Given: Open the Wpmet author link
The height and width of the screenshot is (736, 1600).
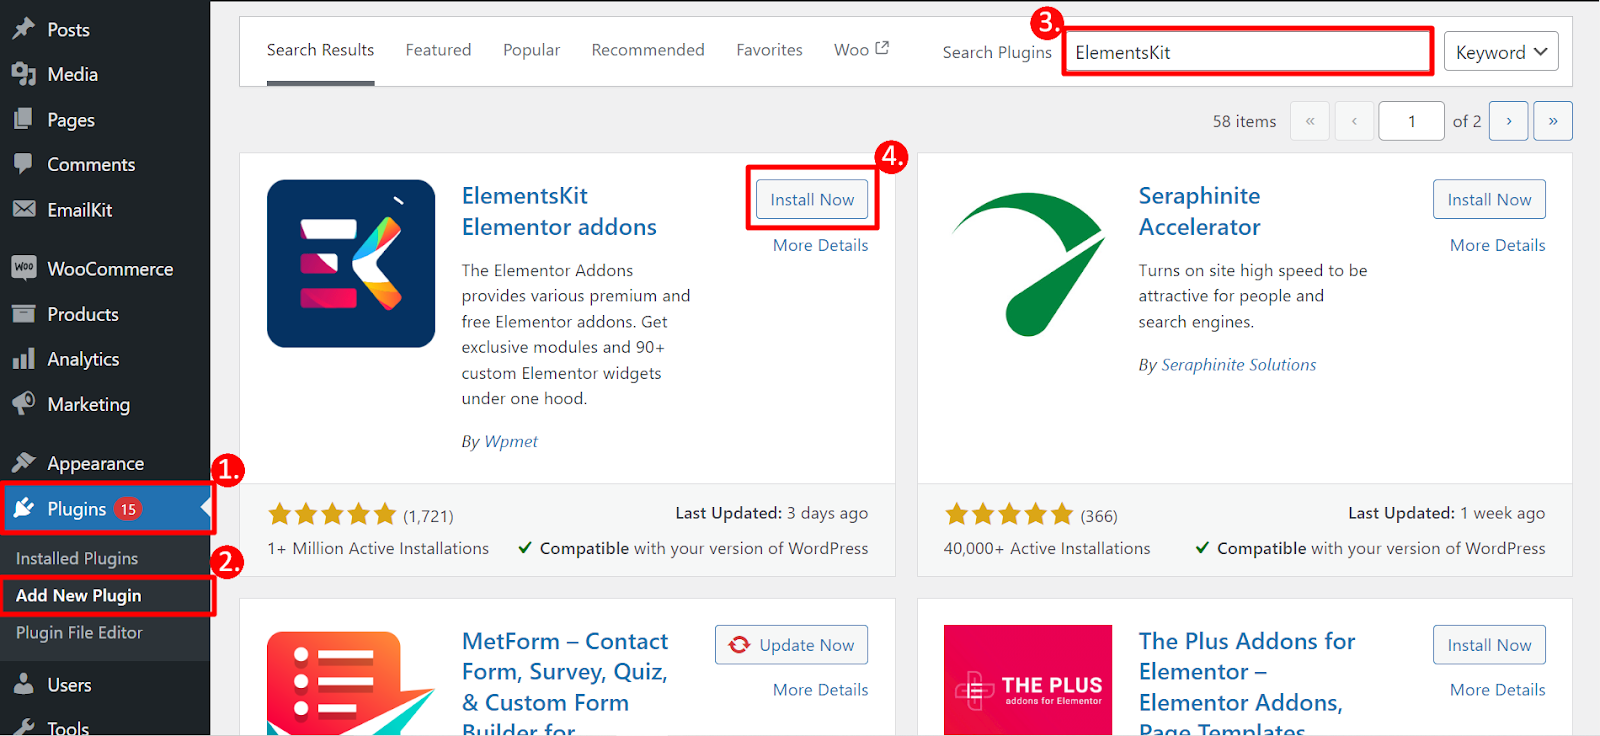Looking at the screenshot, I should tap(511, 441).
